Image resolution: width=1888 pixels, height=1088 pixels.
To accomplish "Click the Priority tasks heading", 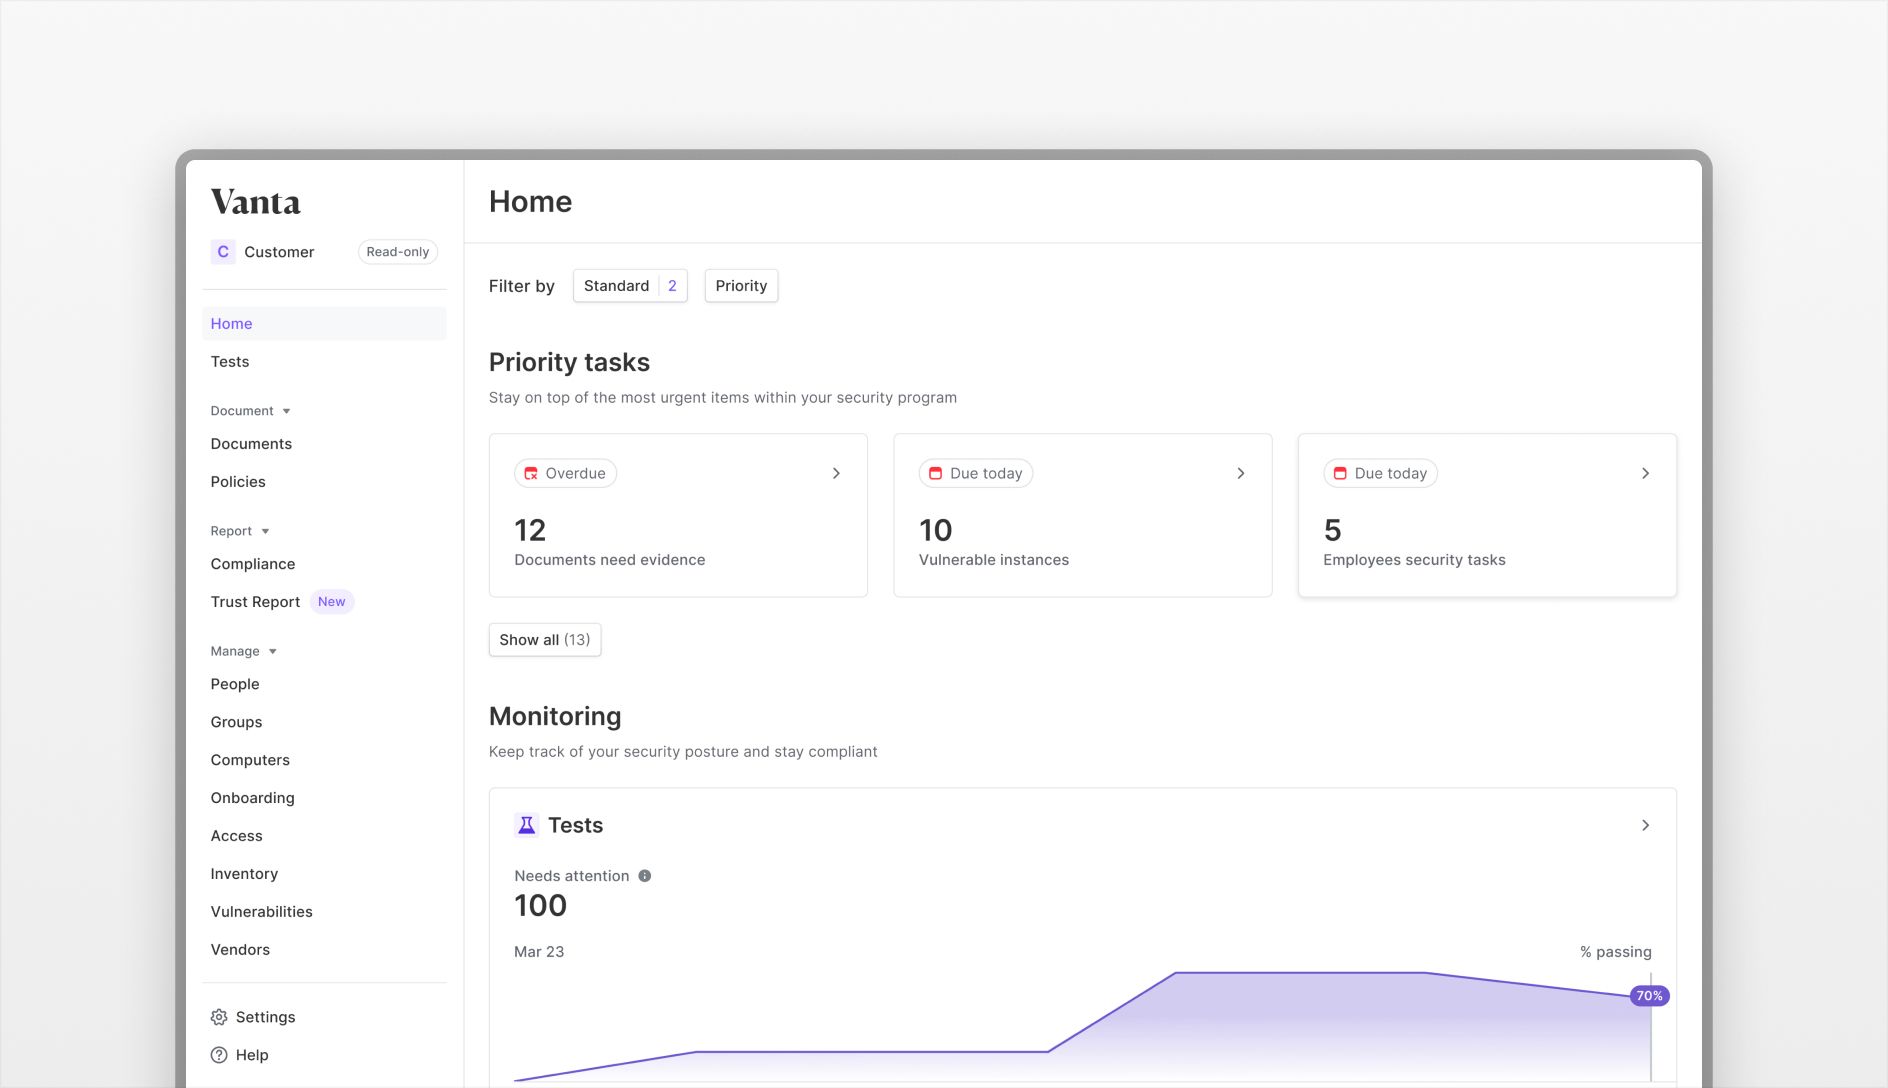I will tap(569, 362).
